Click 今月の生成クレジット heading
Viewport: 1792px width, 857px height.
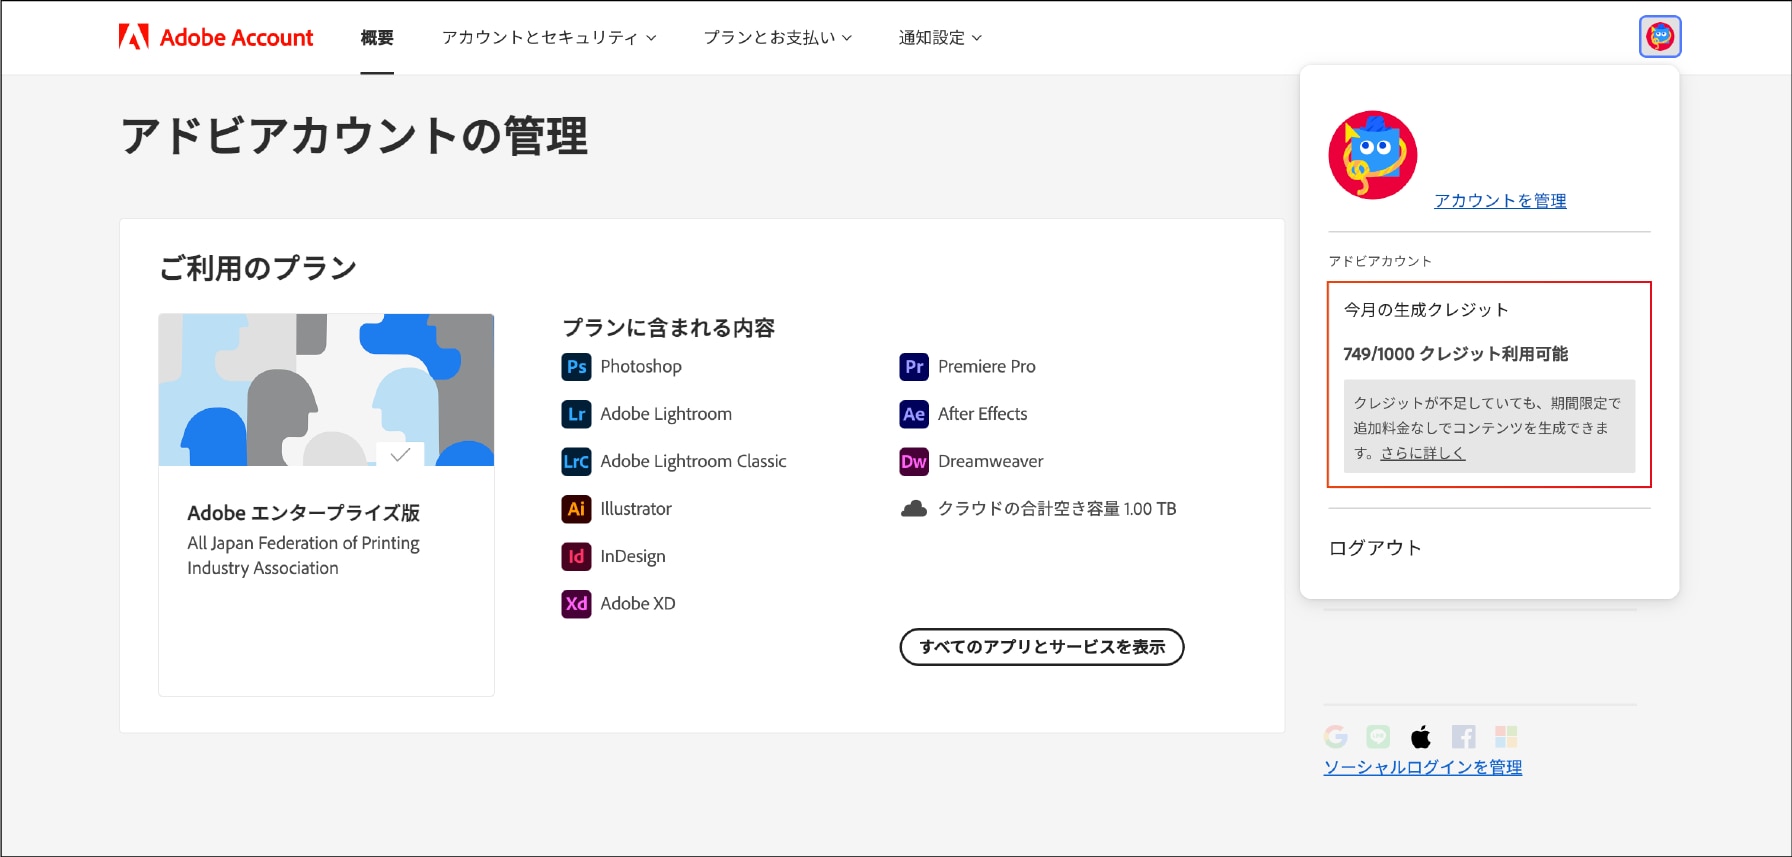[x=1426, y=310]
